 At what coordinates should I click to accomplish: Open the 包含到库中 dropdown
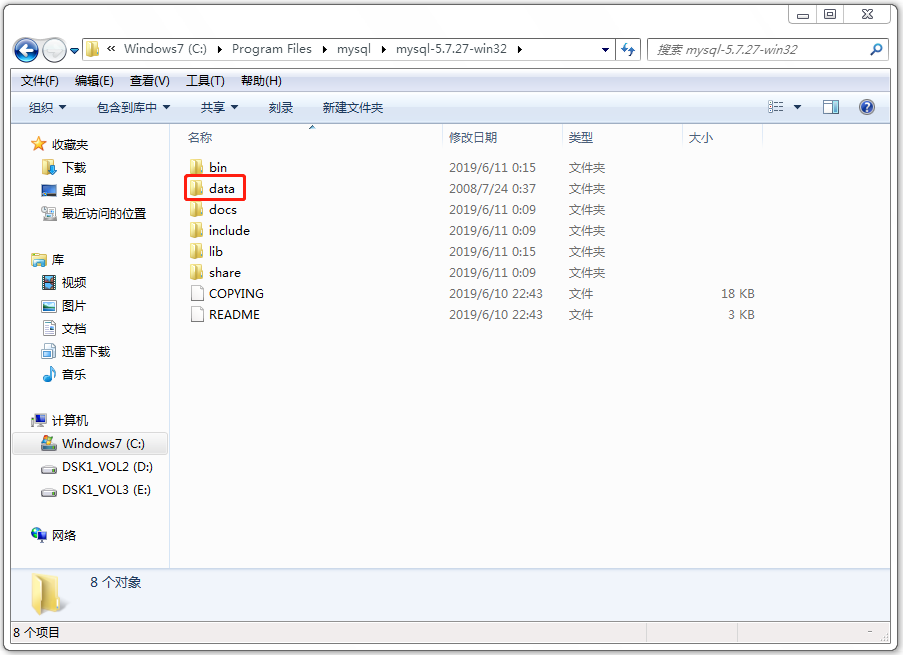(x=132, y=107)
